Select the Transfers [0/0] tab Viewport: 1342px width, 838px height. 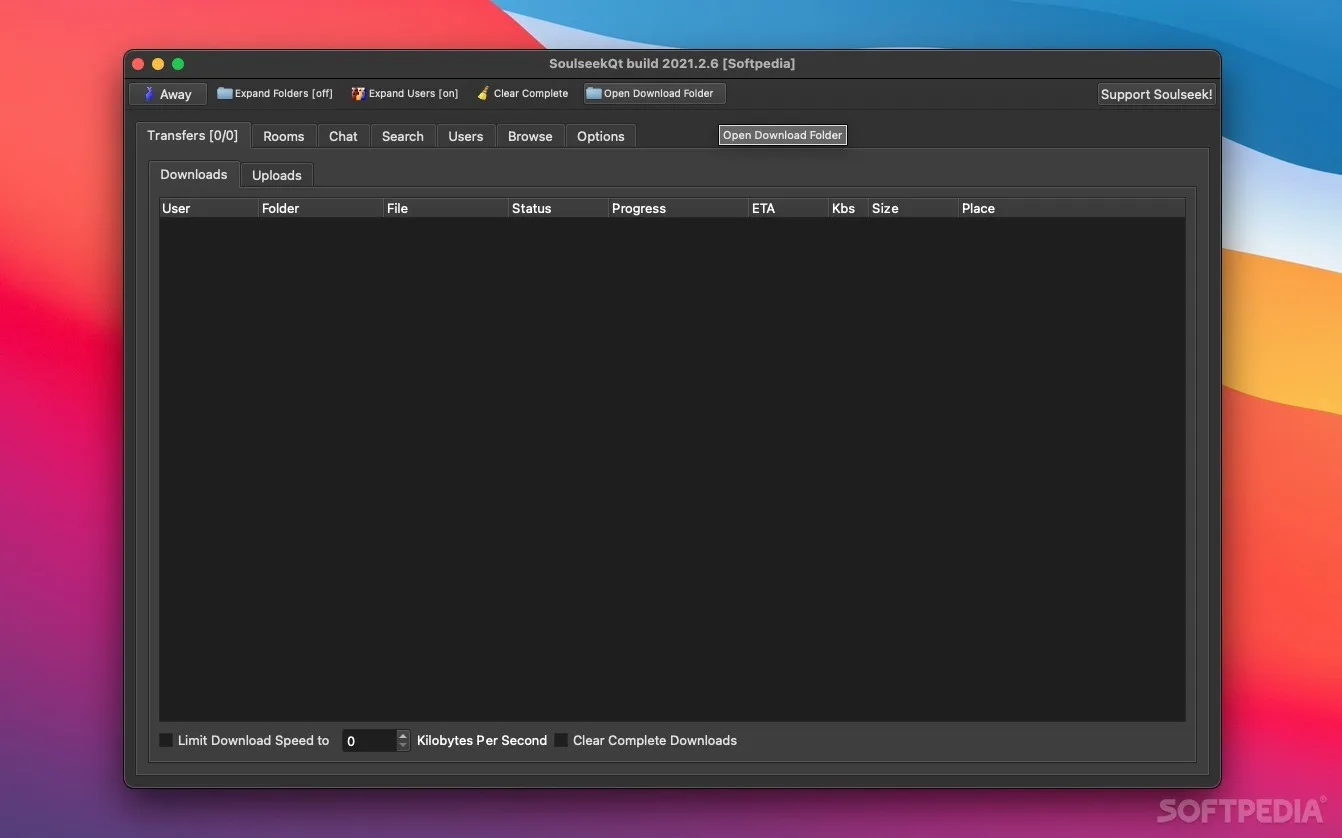click(193, 135)
